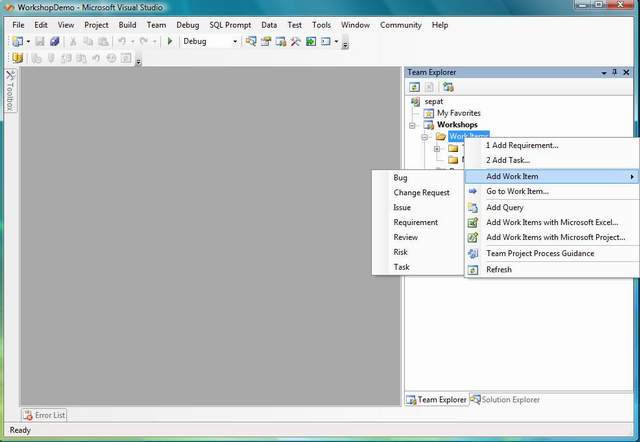
Task: Open the Build menu
Action: click(127, 25)
